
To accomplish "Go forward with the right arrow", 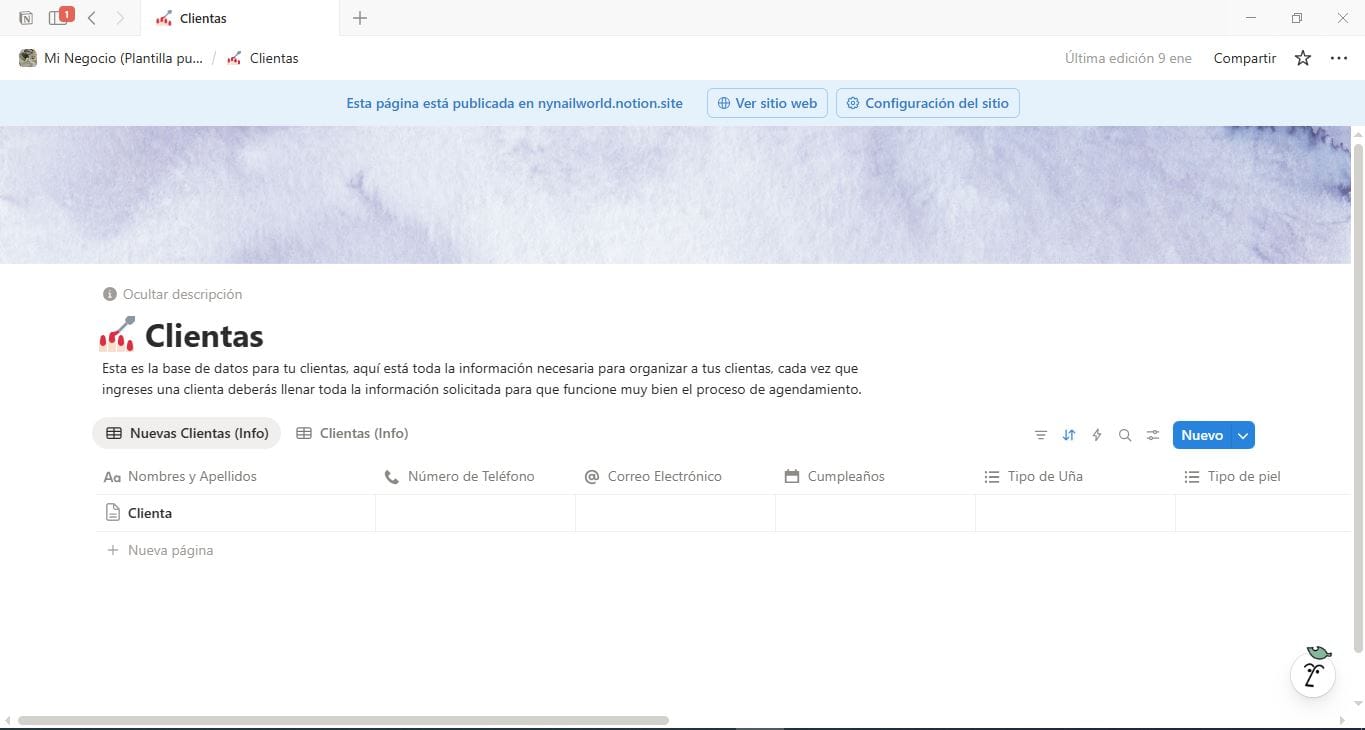I will 121,18.
